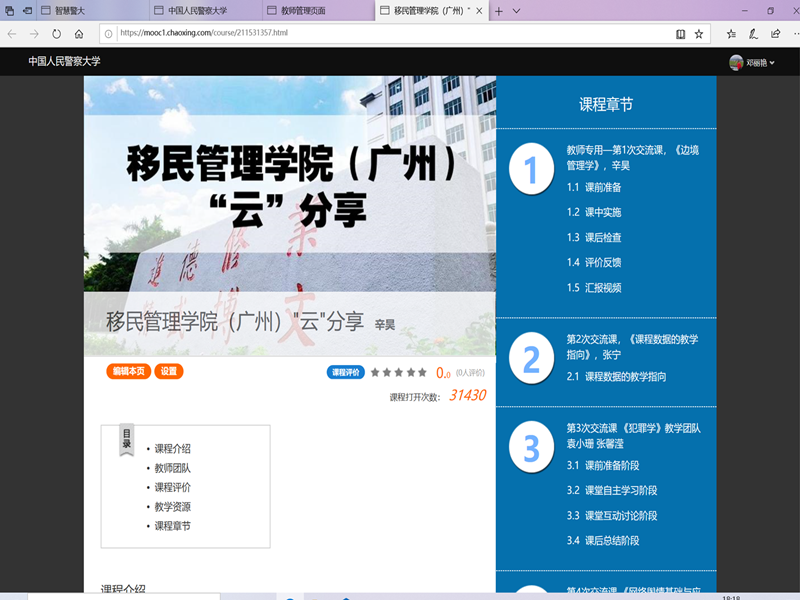The image size is (800, 600).
Task: Switch to the 教师管理页面 tab
Action: tap(308, 10)
